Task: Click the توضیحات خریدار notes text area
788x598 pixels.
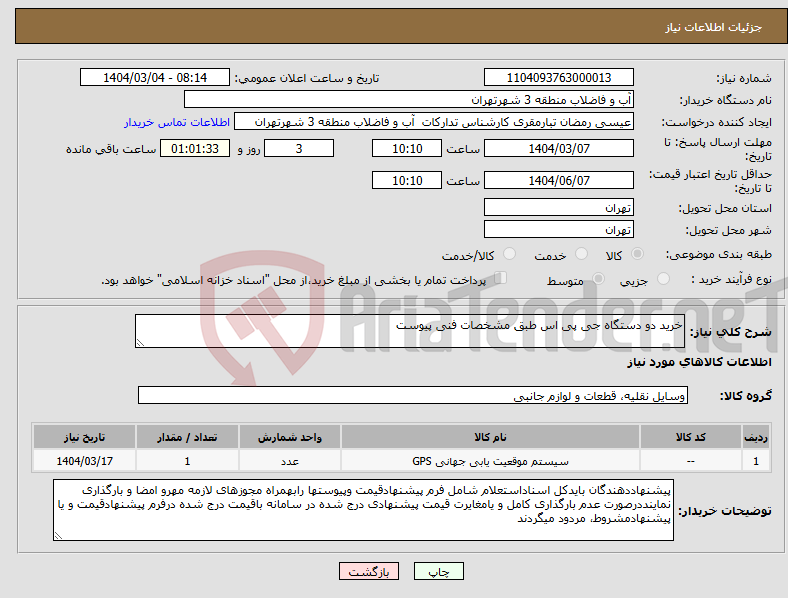Action: [x=363, y=510]
